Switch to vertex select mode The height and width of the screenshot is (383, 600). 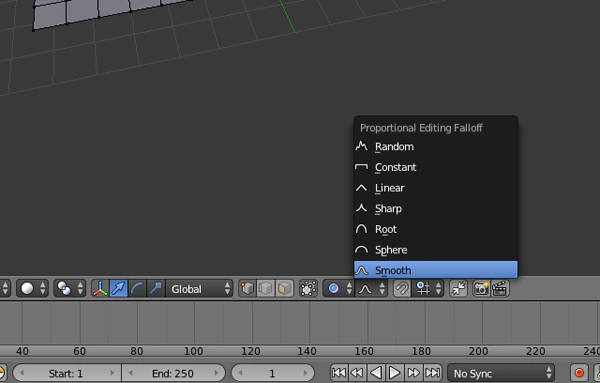click(247, 288)
